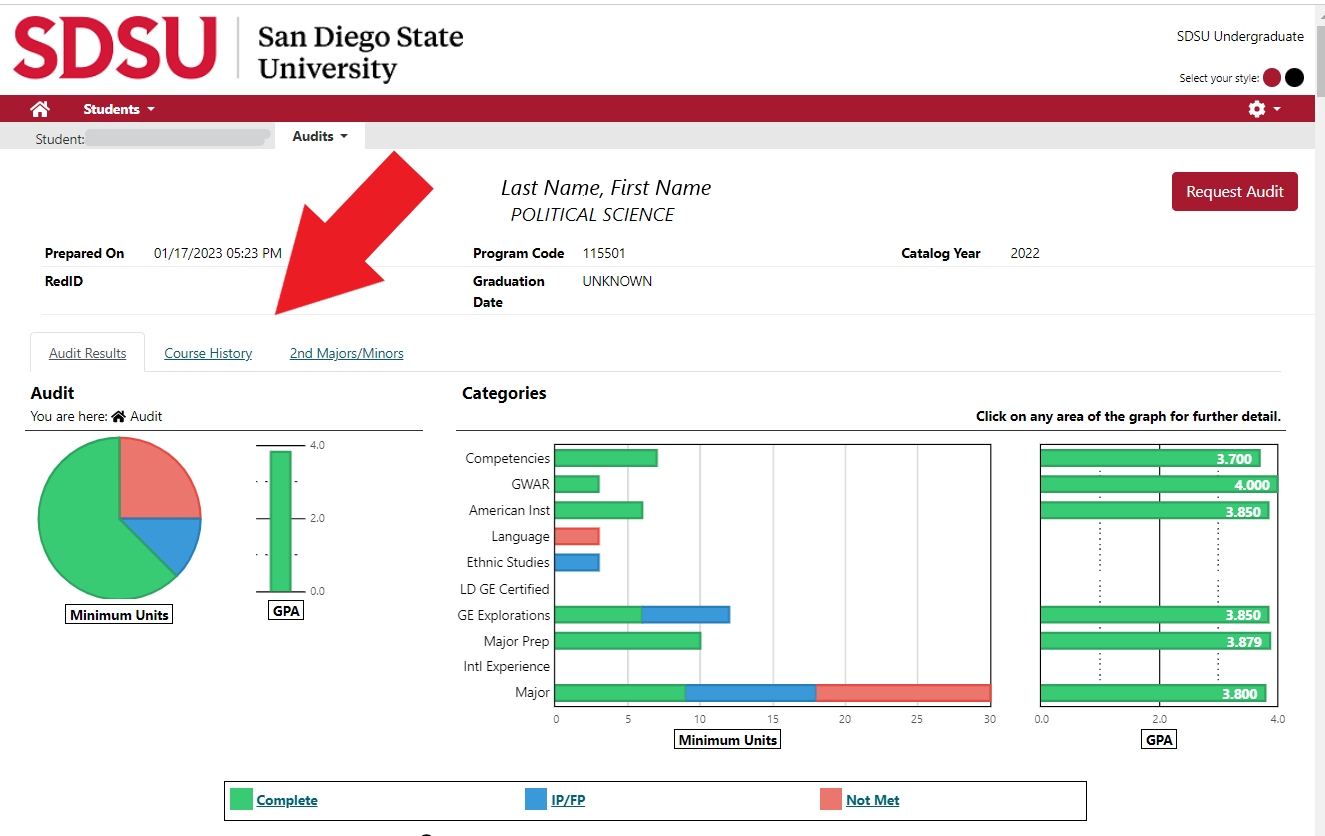Click the Major Prep units bar
Image resolution: width=1325 pixels, height=836 pixels.
(628, 640)
